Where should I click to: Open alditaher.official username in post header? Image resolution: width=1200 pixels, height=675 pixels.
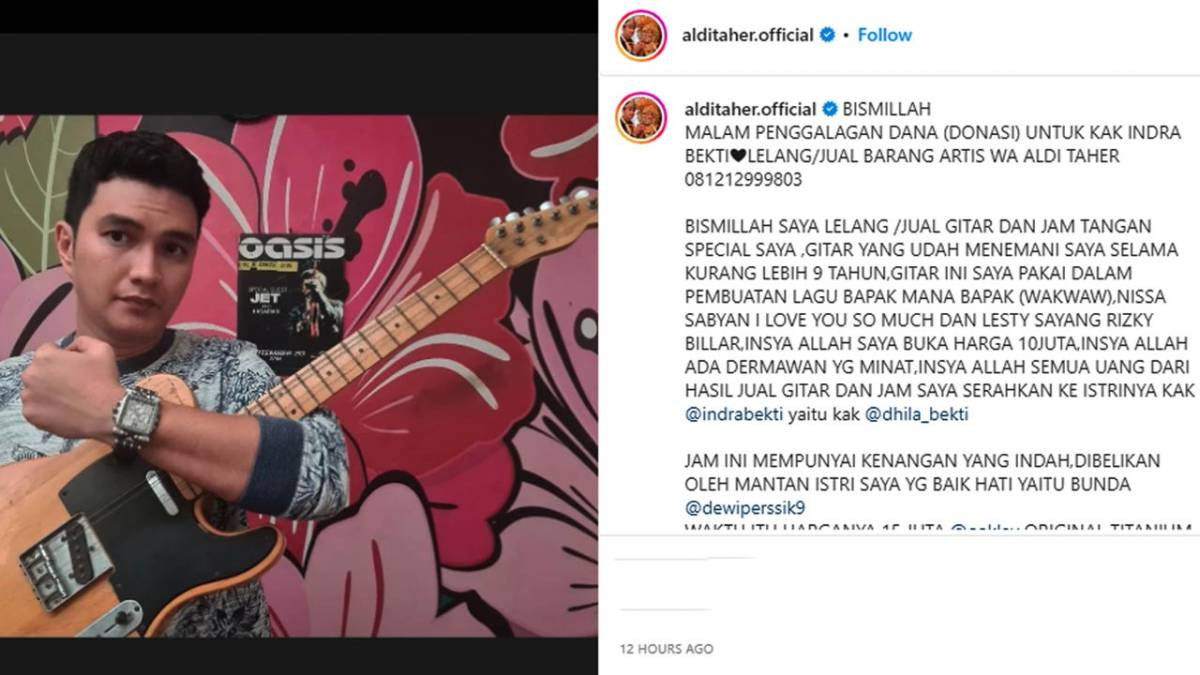[x=749, y=35]
